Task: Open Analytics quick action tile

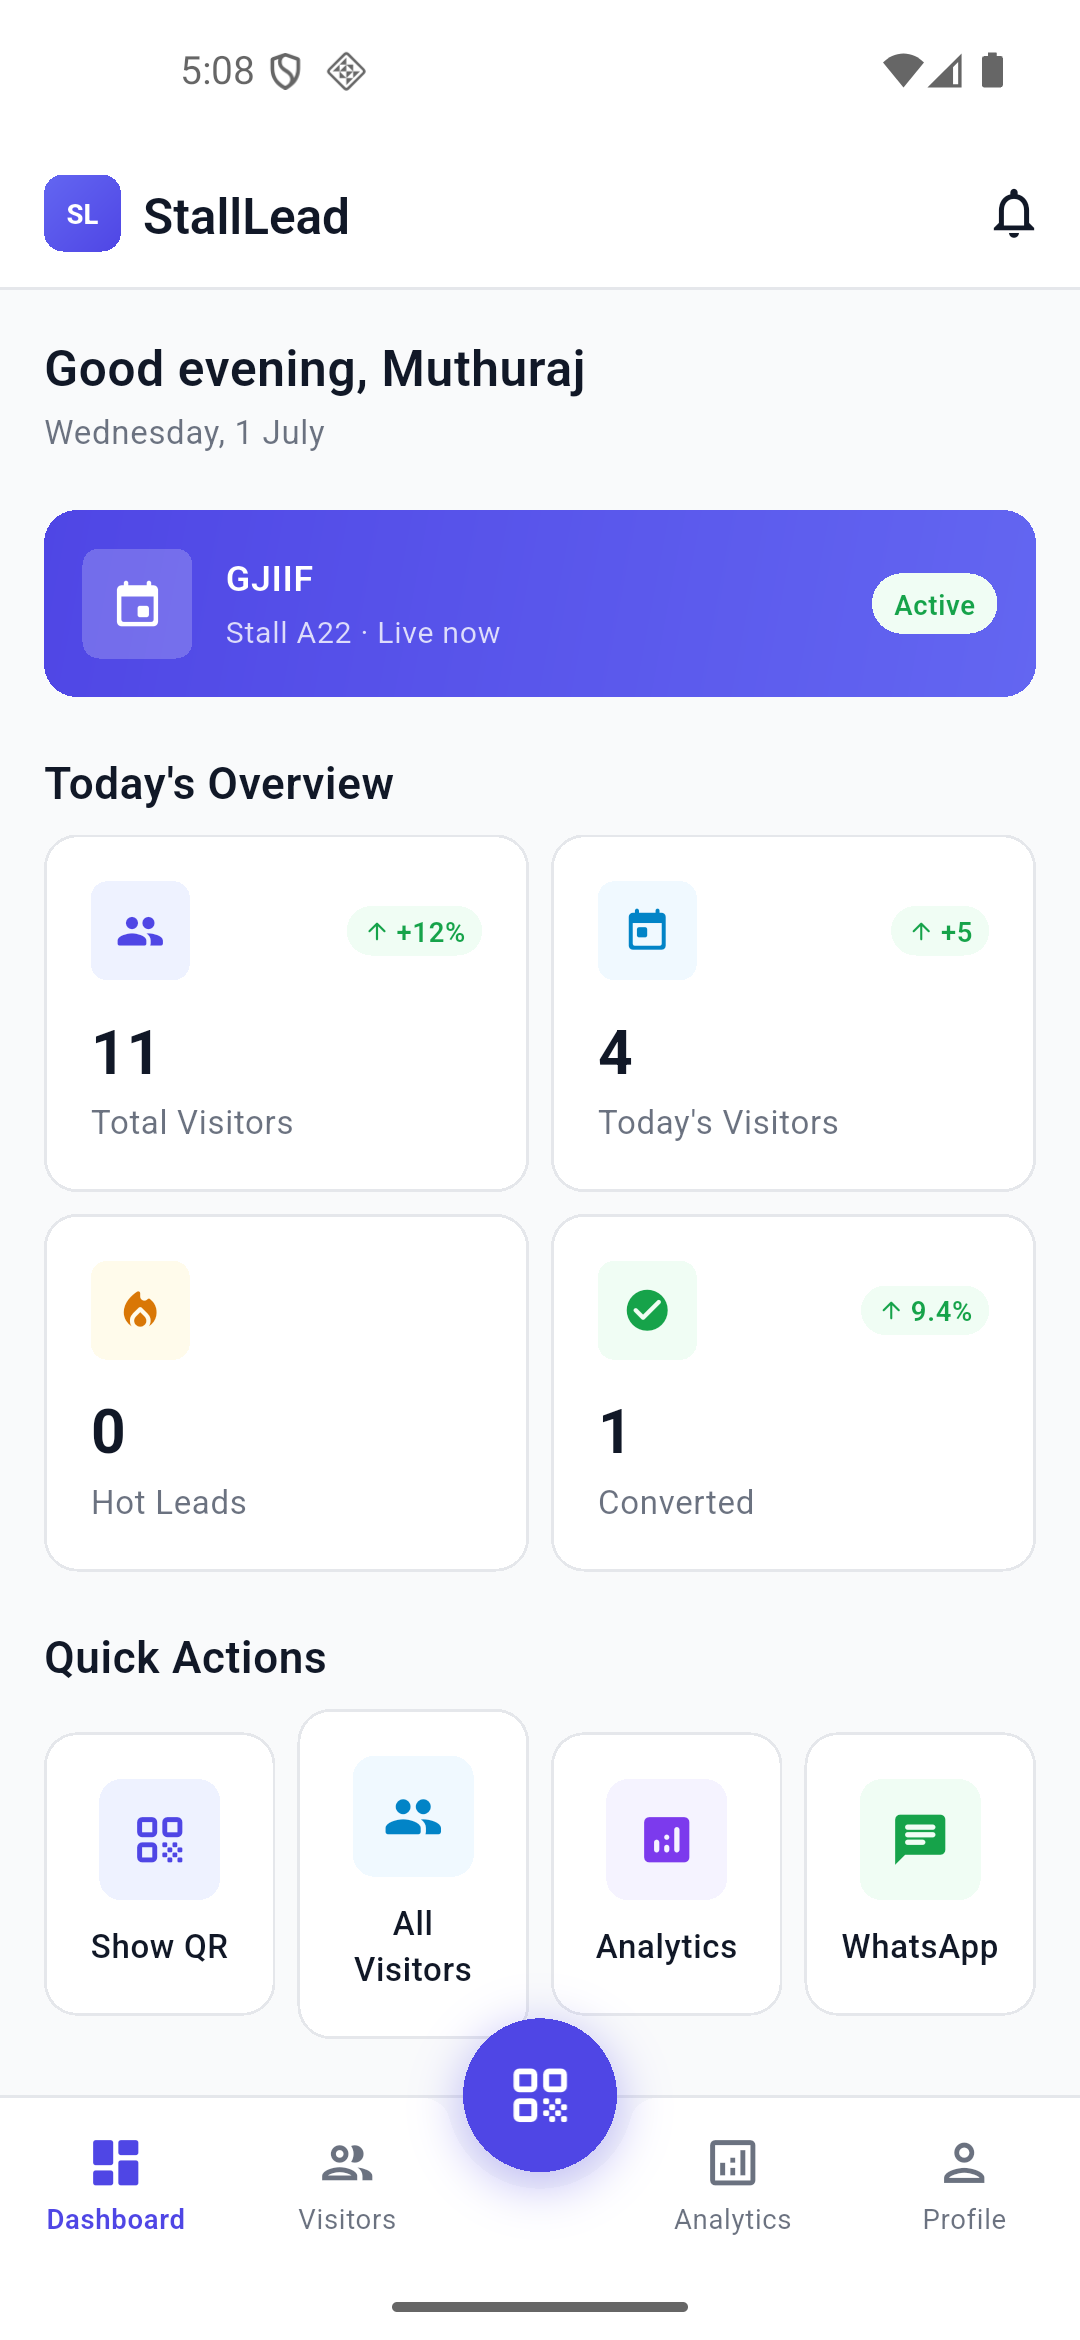Action: coord(667,1874)
